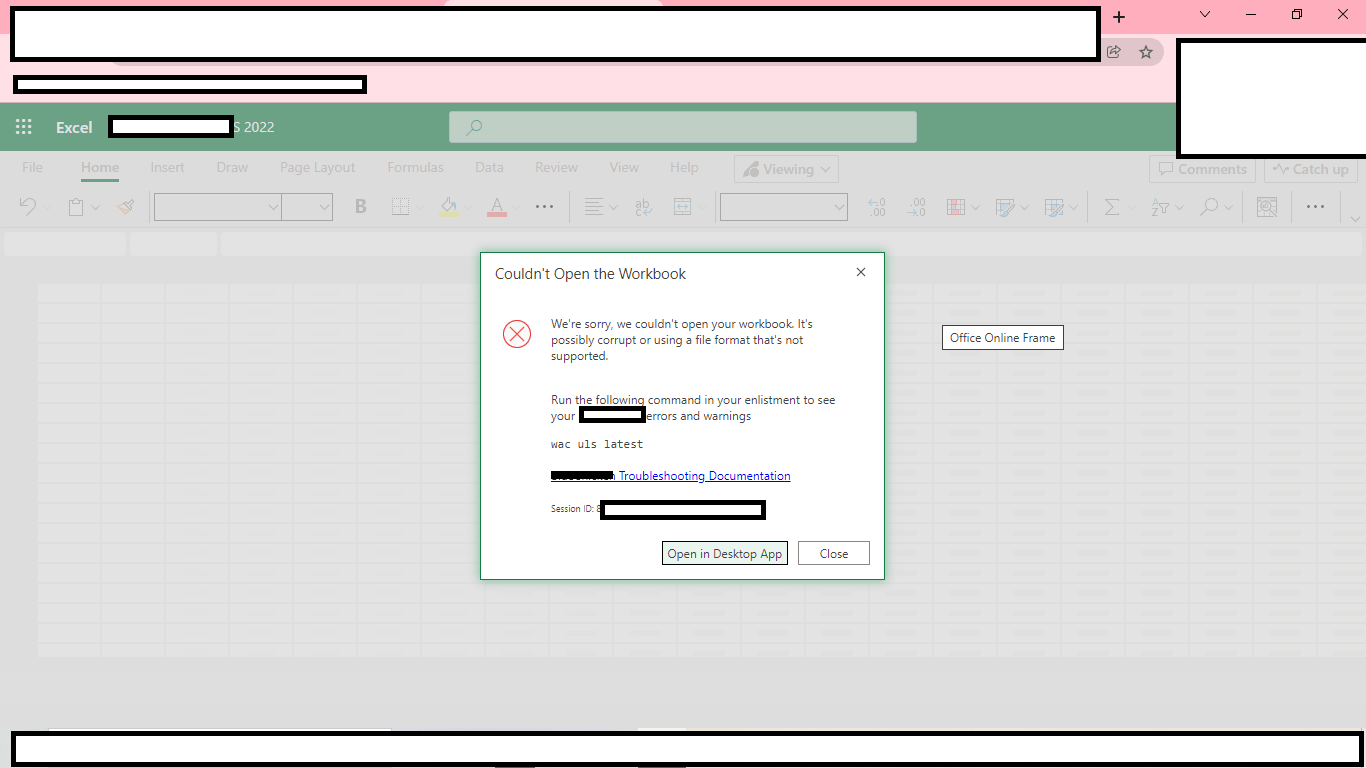Image resolution: width=1366 pixels, height=768 pixels.
Task: Open a new browser tab
Action: 1119,17
